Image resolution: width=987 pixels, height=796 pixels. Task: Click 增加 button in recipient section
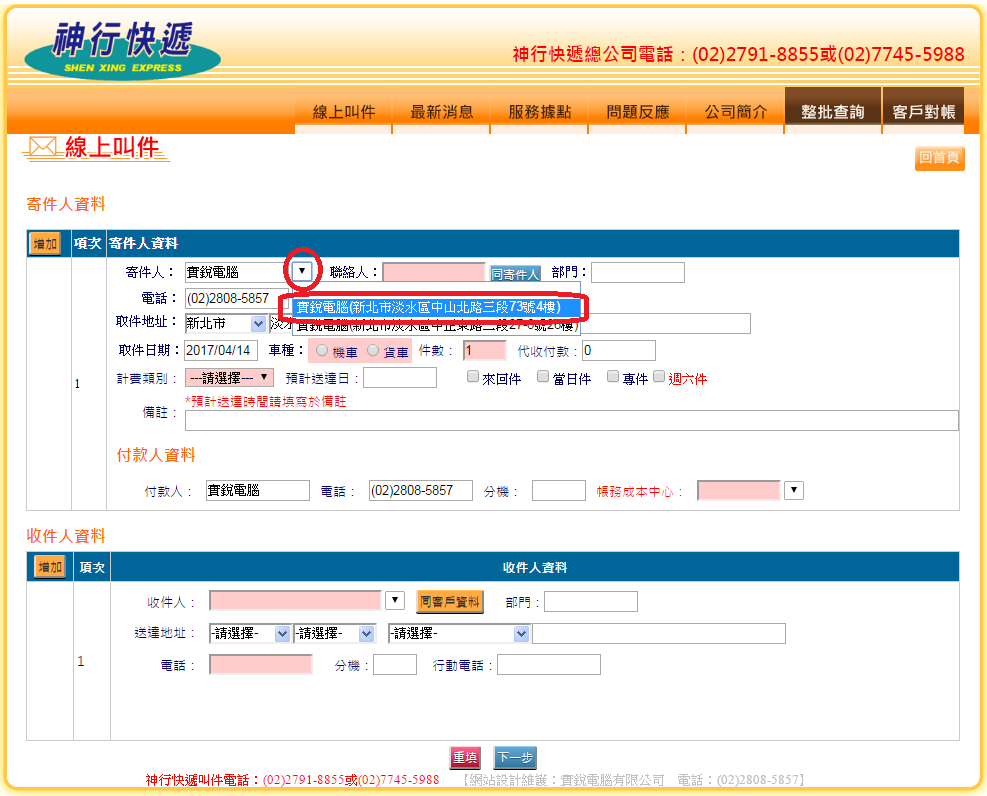click(x=50, y=567)
